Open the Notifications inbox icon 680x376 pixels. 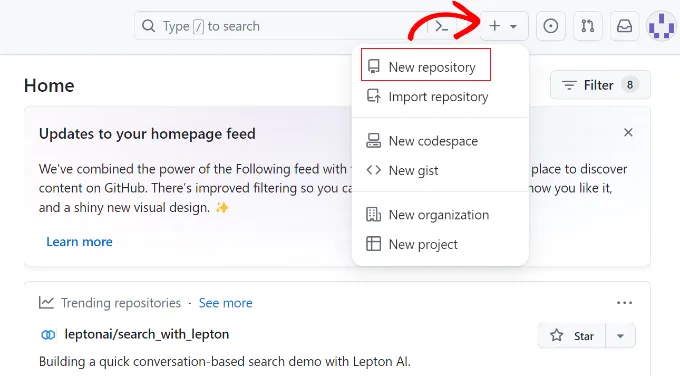point(624,26)
